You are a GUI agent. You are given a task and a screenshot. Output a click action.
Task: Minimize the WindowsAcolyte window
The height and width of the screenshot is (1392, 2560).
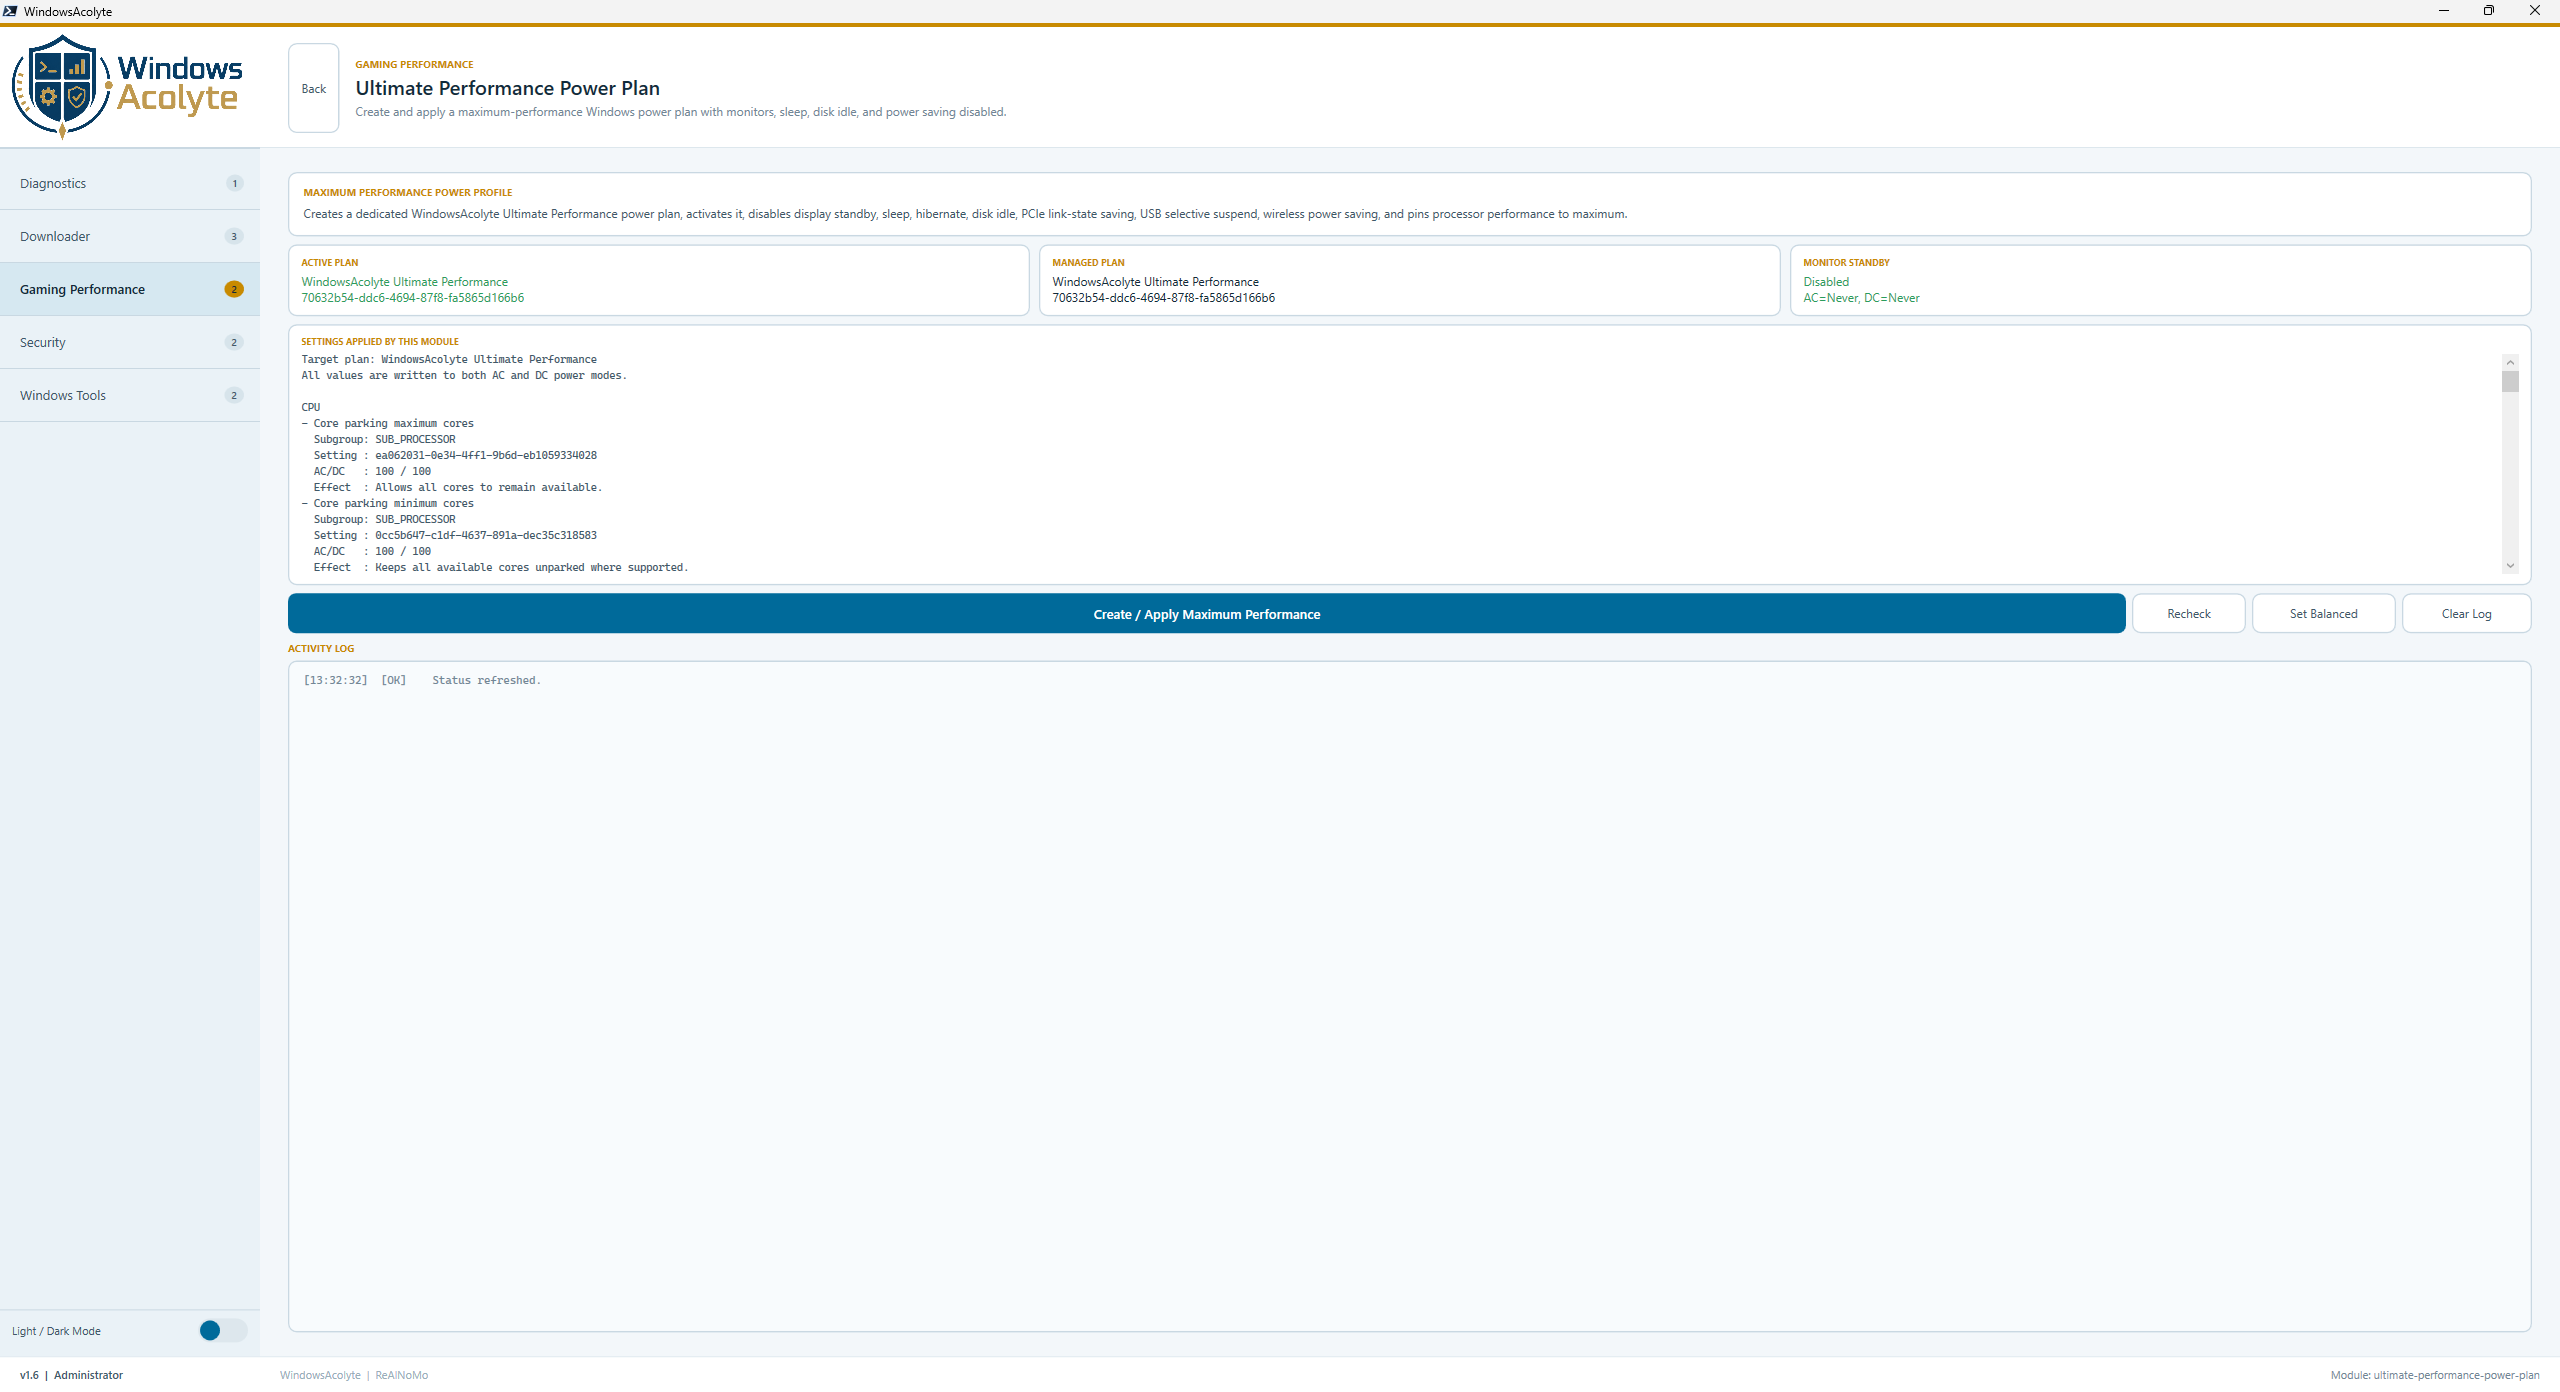[x=2444, y=11]
